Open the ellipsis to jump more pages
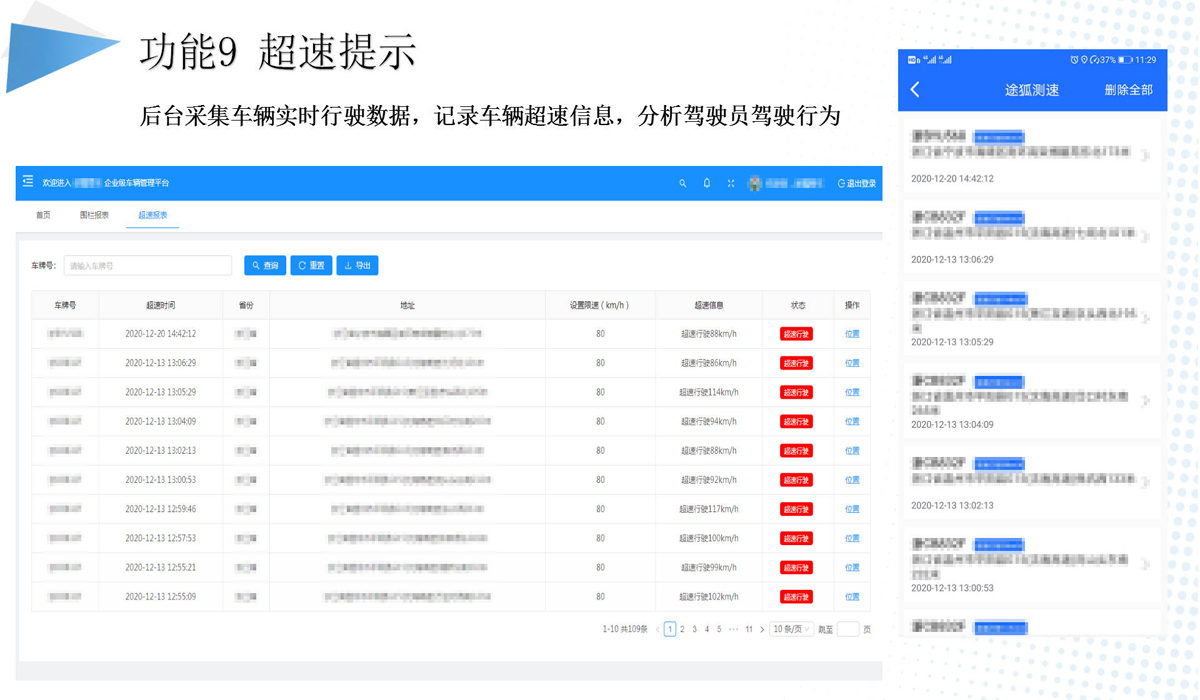Image resolution: width=1200 pixels, height=700 pixels. click(733, 630)
